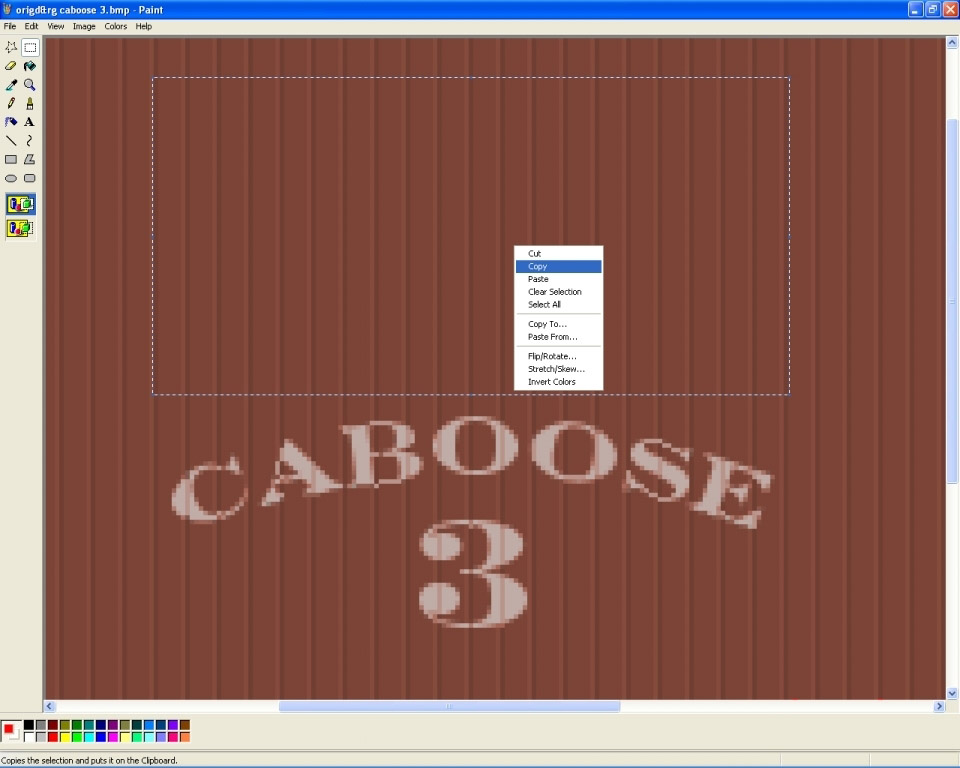Viewport: 960px width, 768px height.
Task: Select the Free-Form Select tool
Action: [11, 47]
